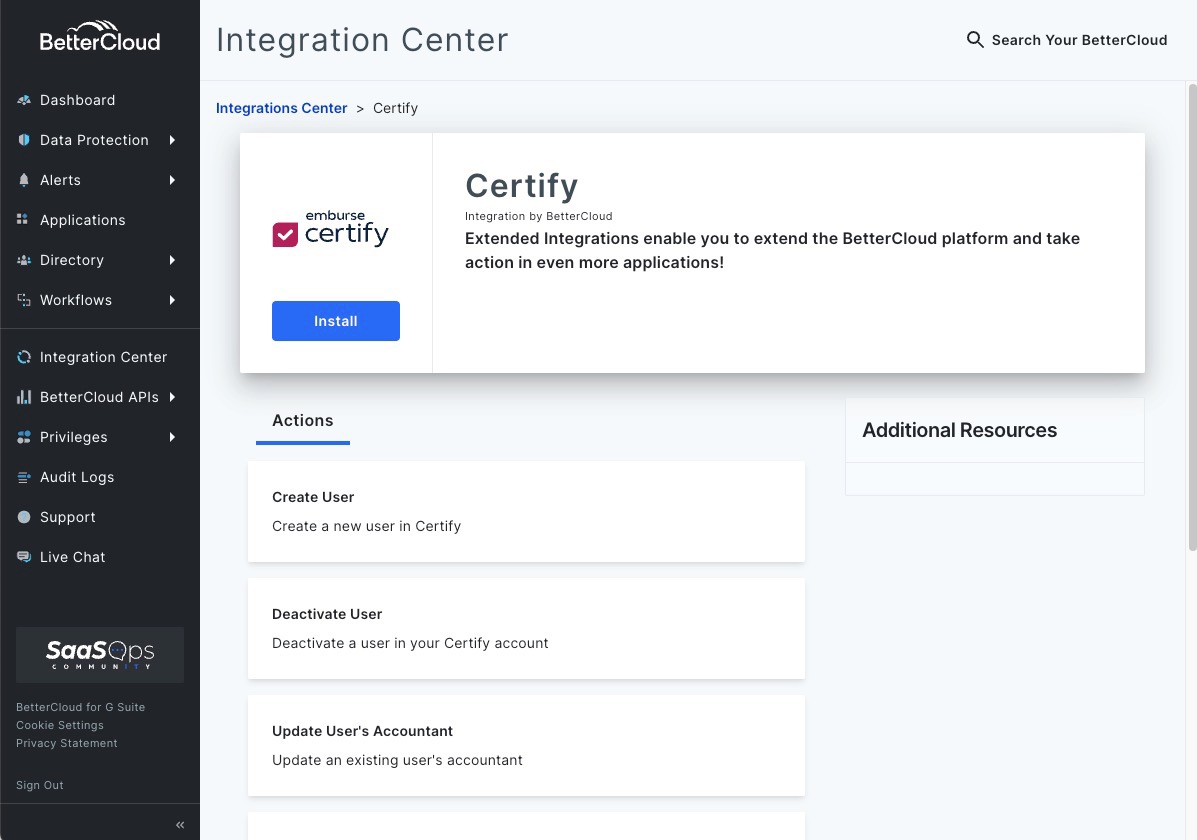Click the Live Chat bubble icon
Image resolution: width=1197 pixels, height=840 pixels.
pos(23,557)
